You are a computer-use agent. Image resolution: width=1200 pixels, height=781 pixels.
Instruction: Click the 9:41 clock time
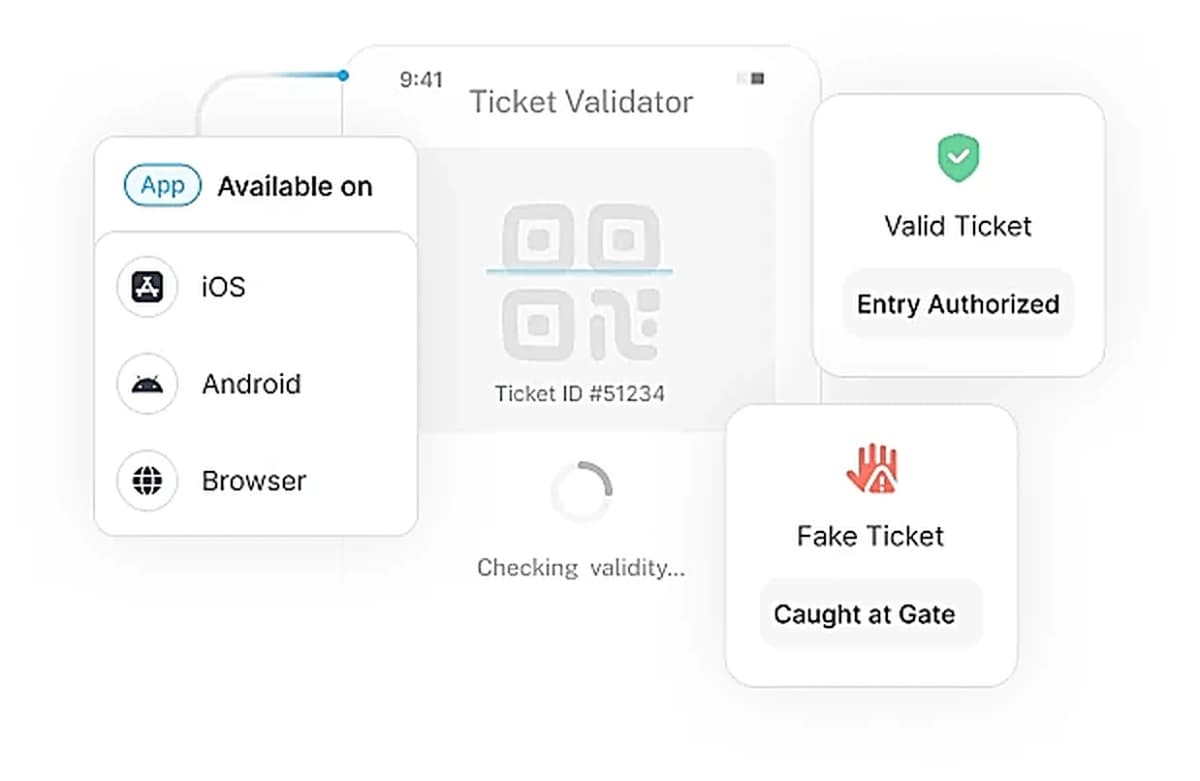point(421,80)
